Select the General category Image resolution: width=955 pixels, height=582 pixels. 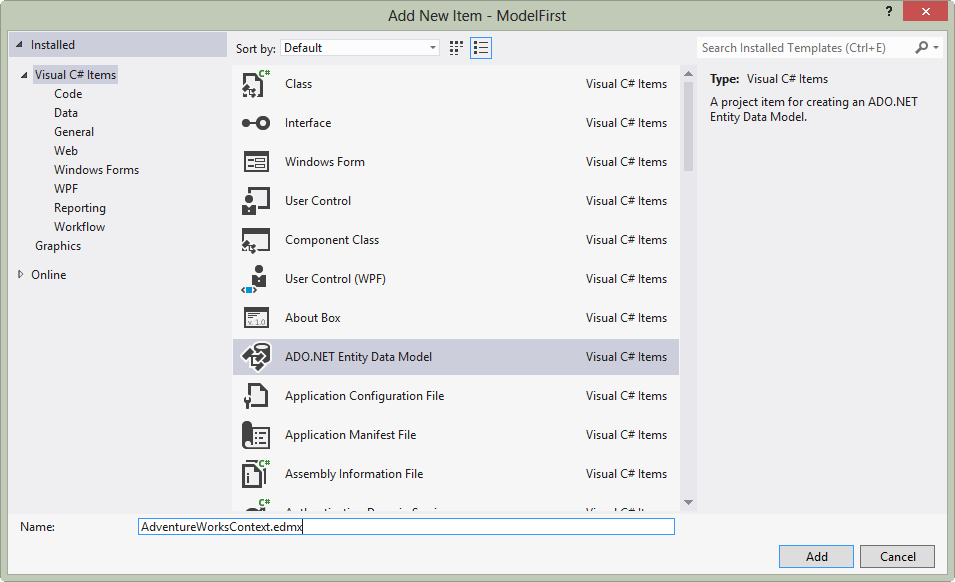click(74, 131)
